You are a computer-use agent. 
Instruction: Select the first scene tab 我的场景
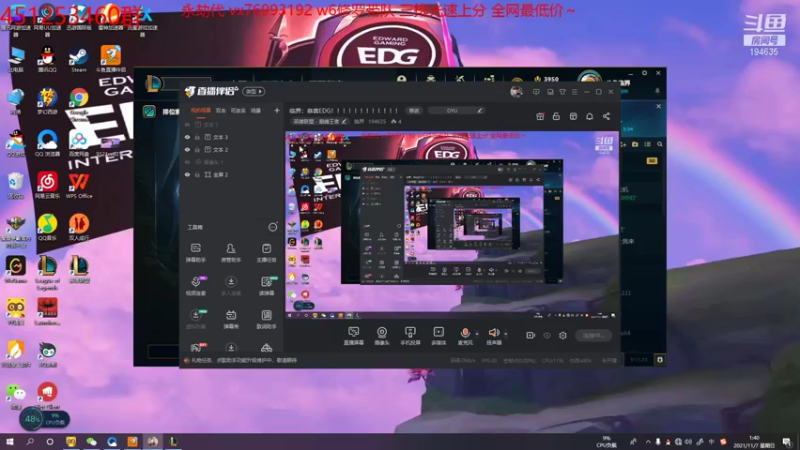[x=201, y=110]
